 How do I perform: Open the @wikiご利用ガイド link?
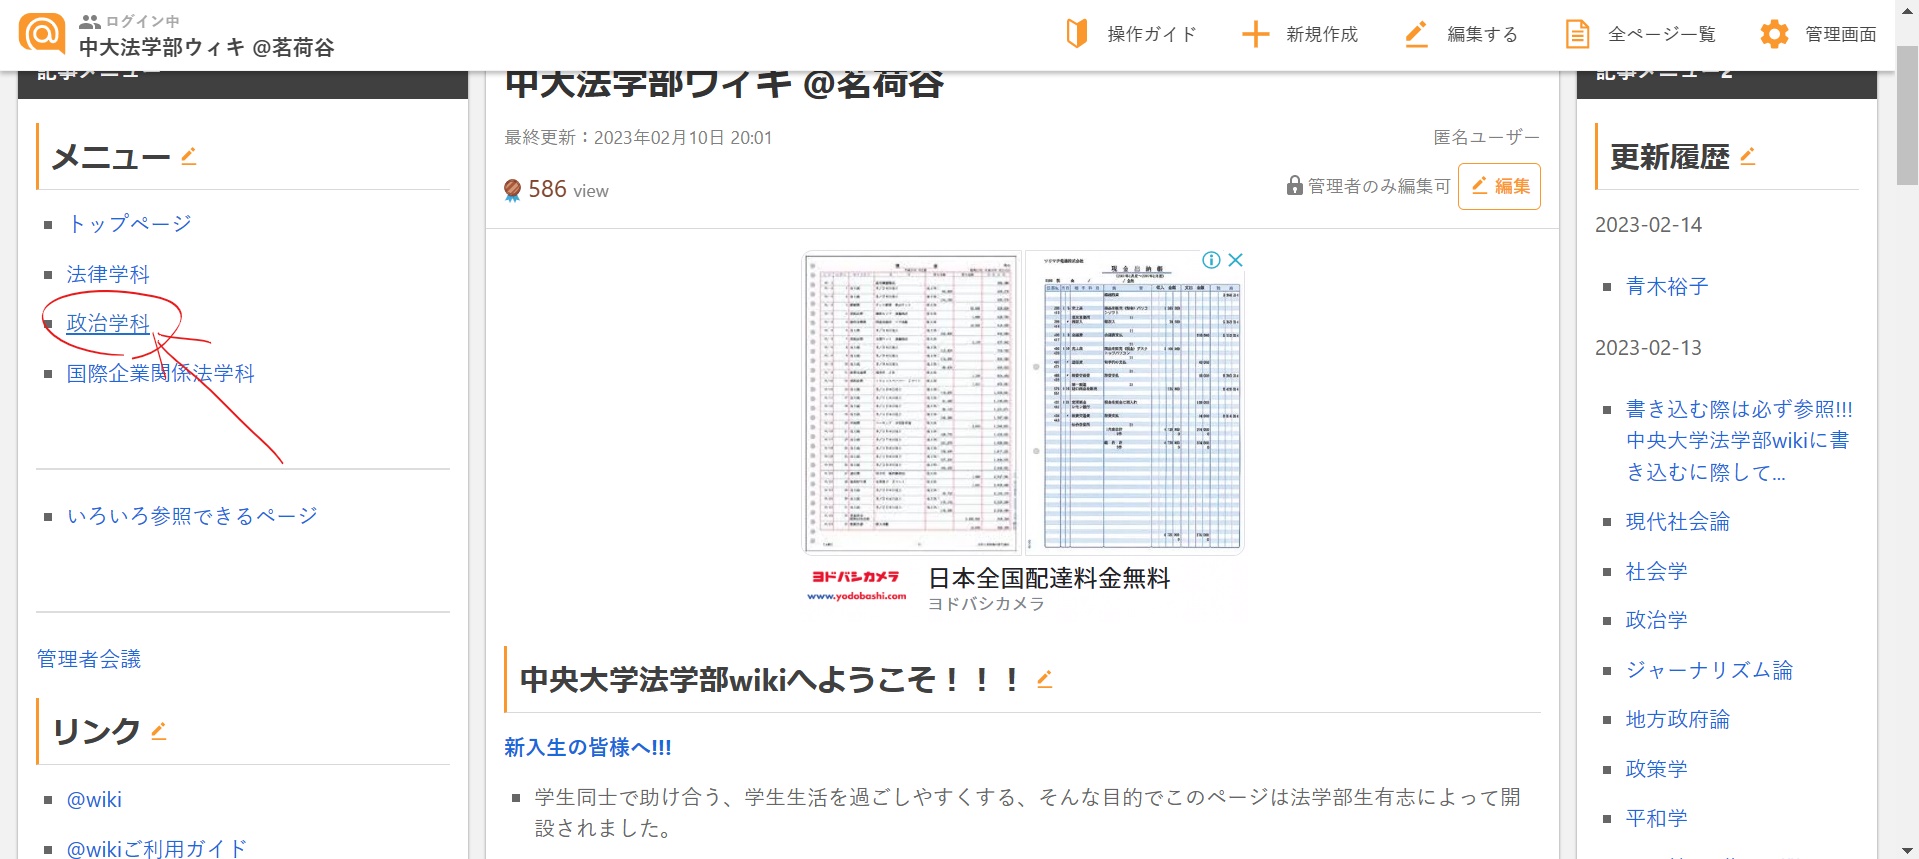(x=156, y=849)
